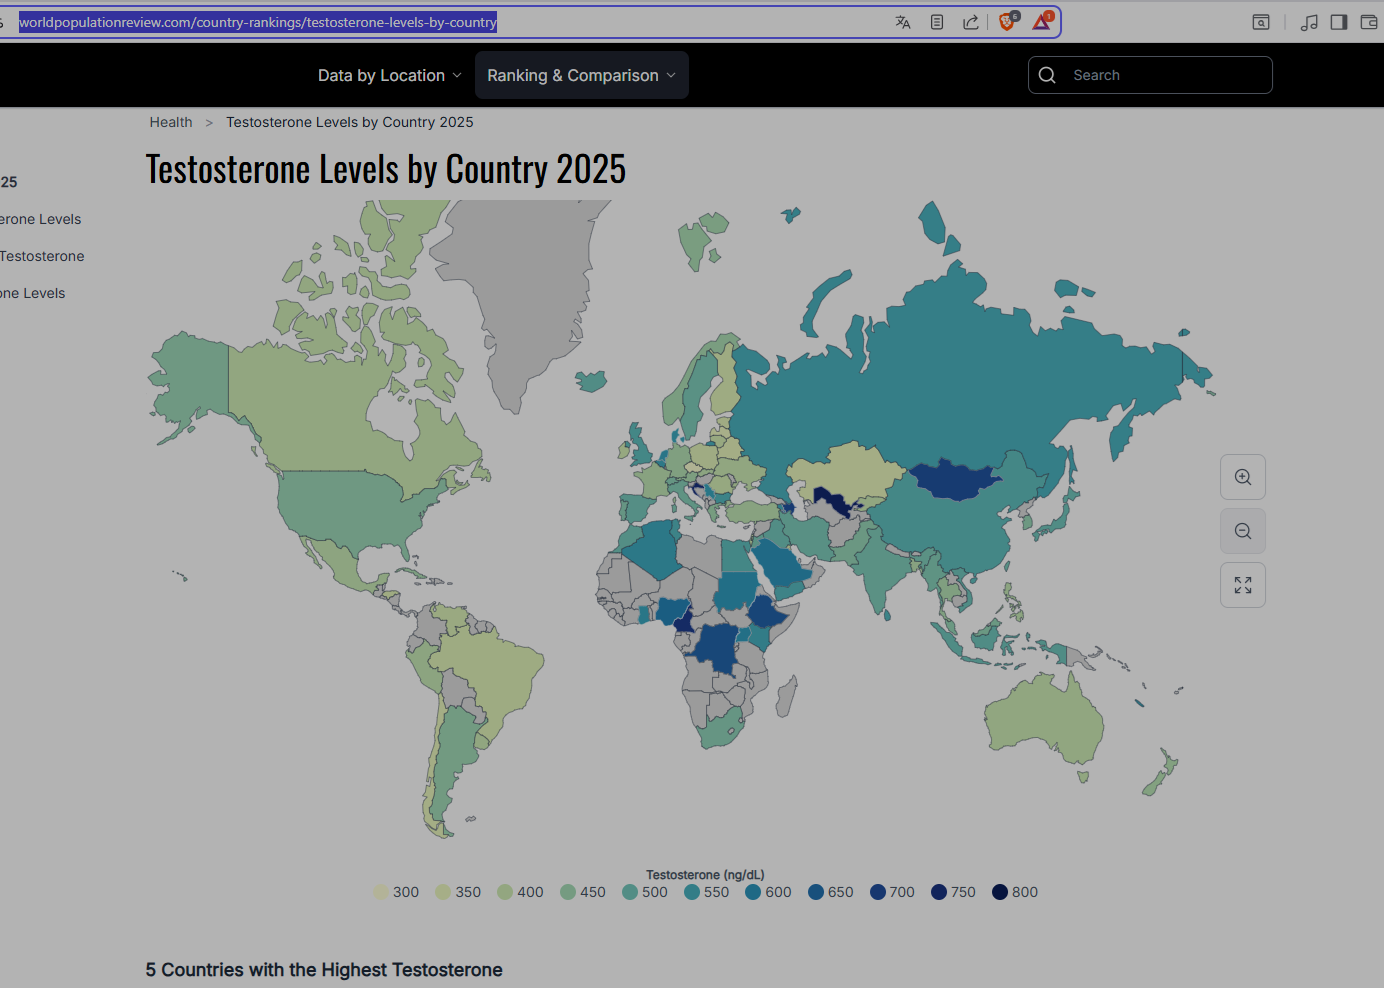The image size is (1384, 988).
Task: Open Brave Rewards triangle icon
Action: (1042, 21)
